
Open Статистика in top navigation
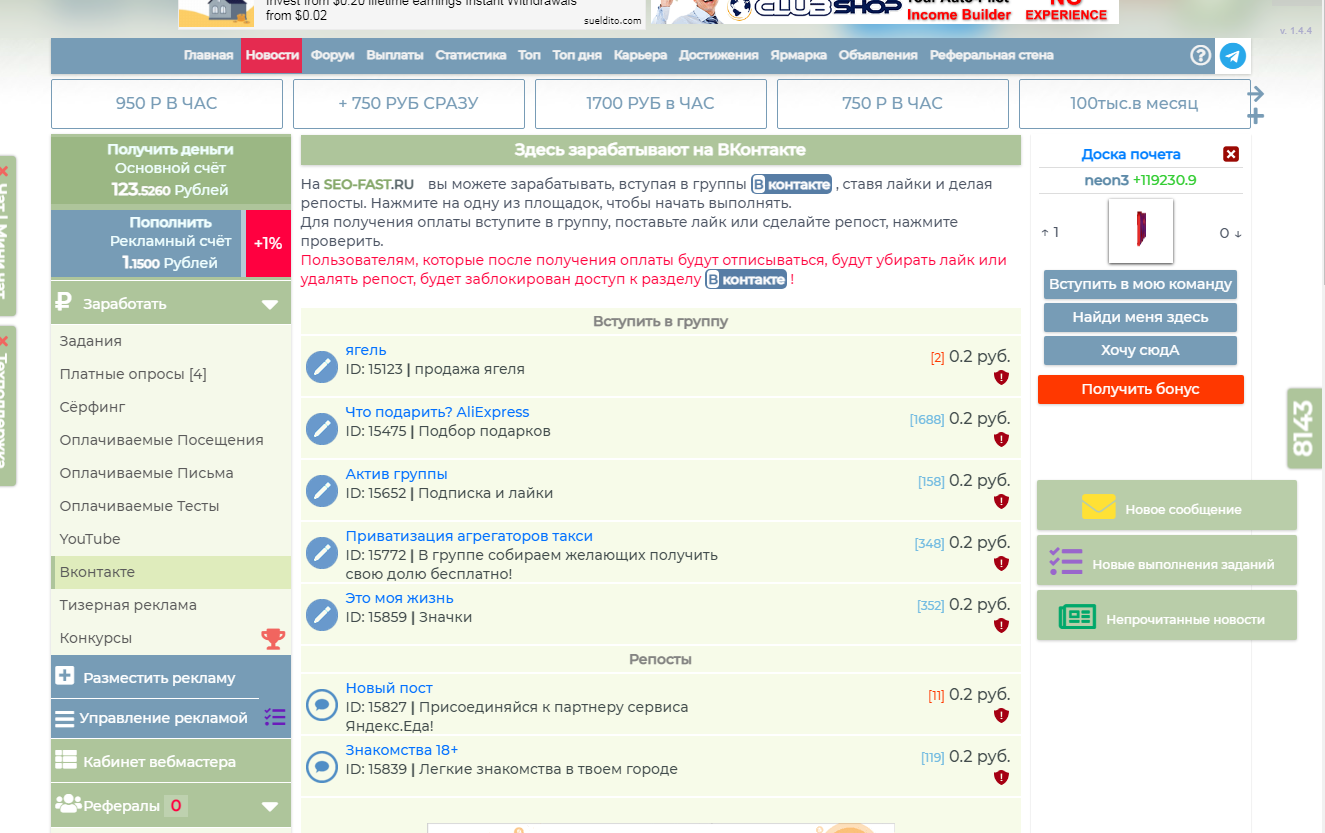pyautogui.click(x=471, y=55)
